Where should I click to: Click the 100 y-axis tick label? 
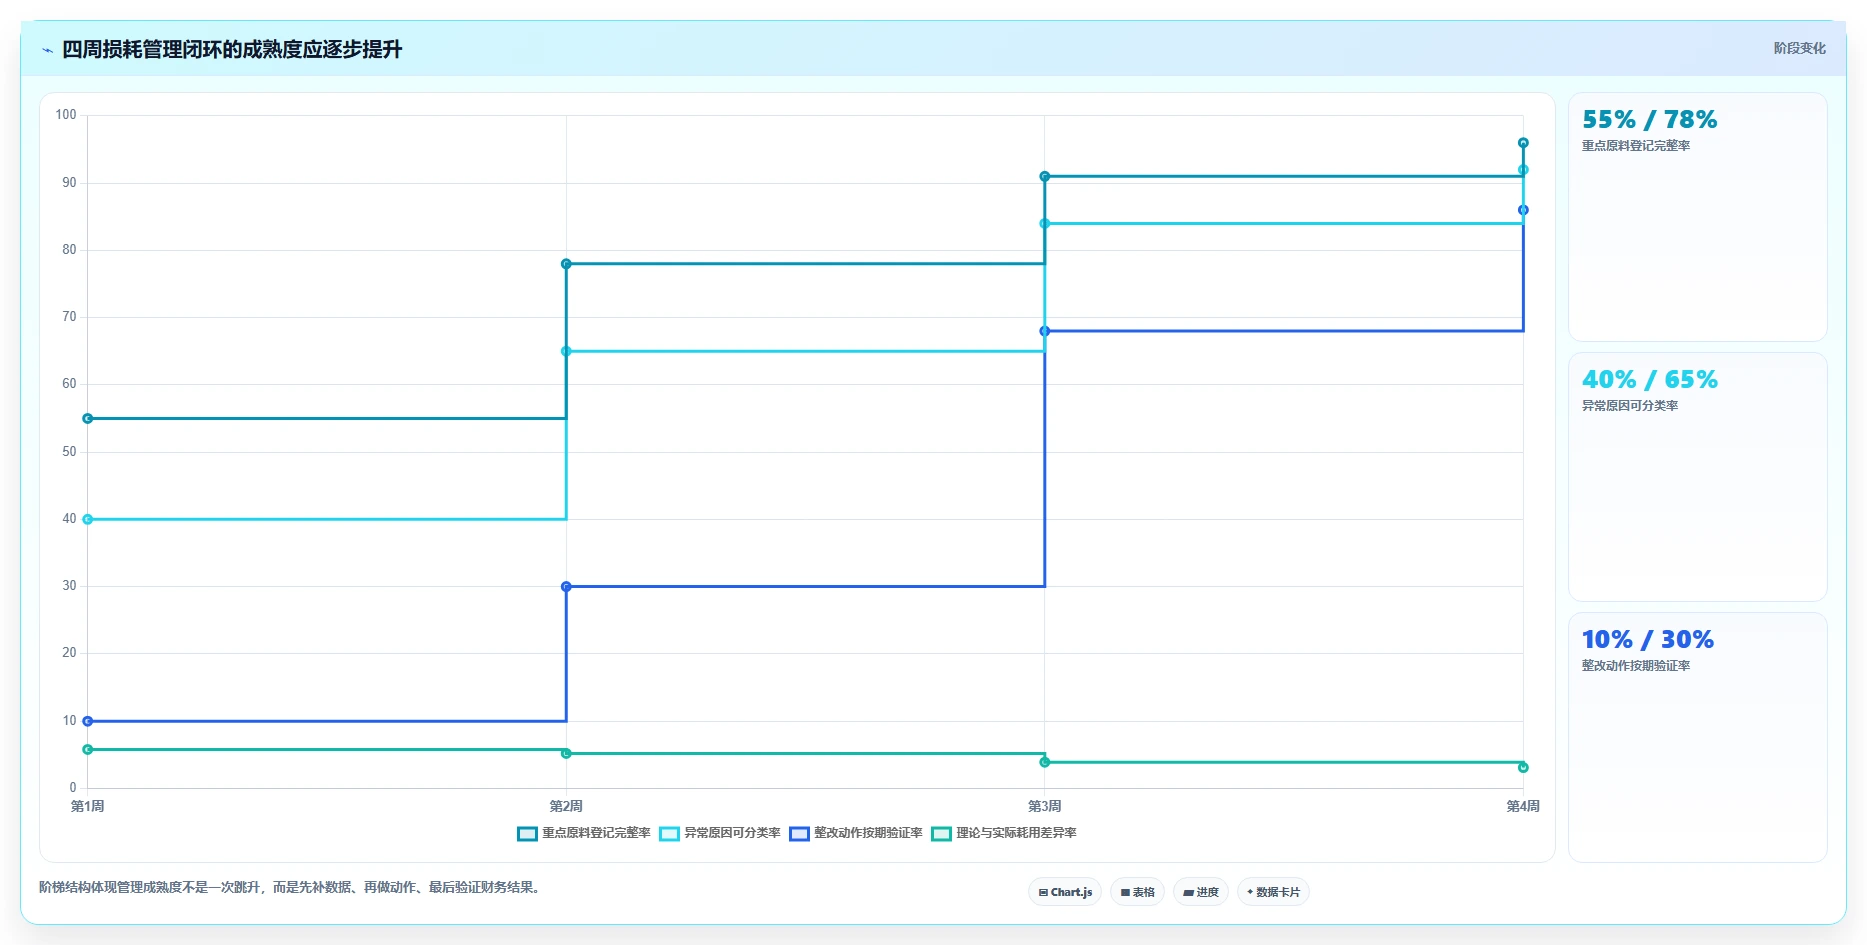pyautogui.click(x=66, y=115)
